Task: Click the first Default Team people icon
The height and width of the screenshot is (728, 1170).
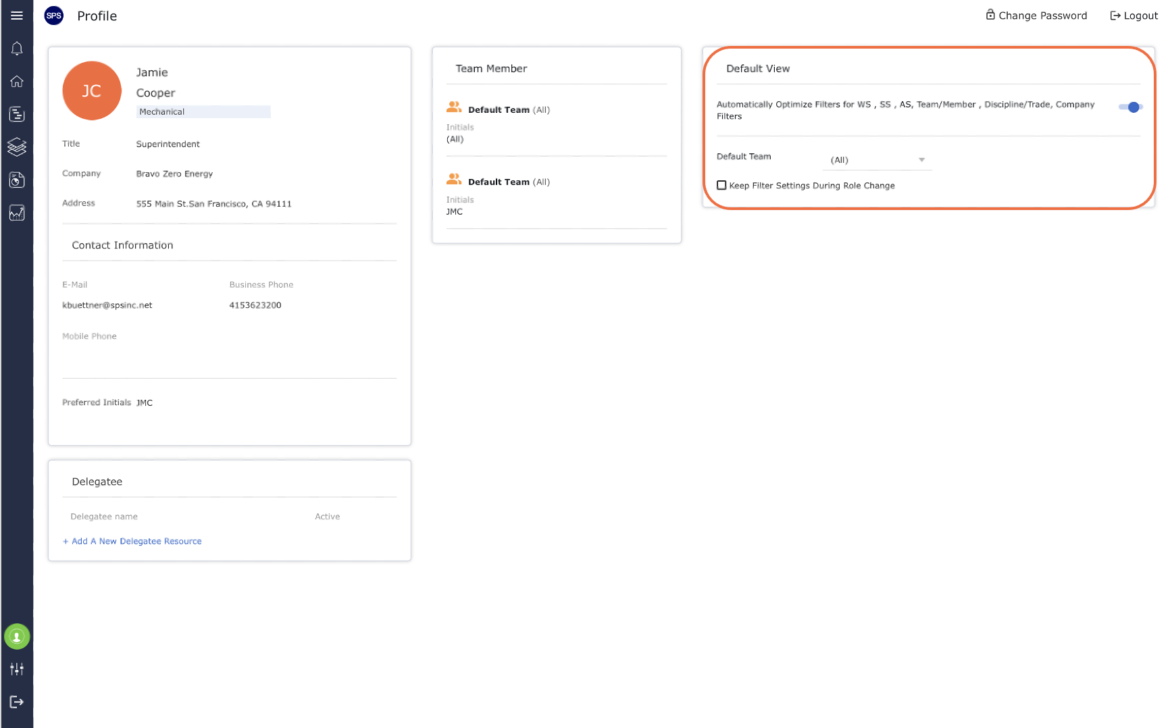Action: pos(454,107)
